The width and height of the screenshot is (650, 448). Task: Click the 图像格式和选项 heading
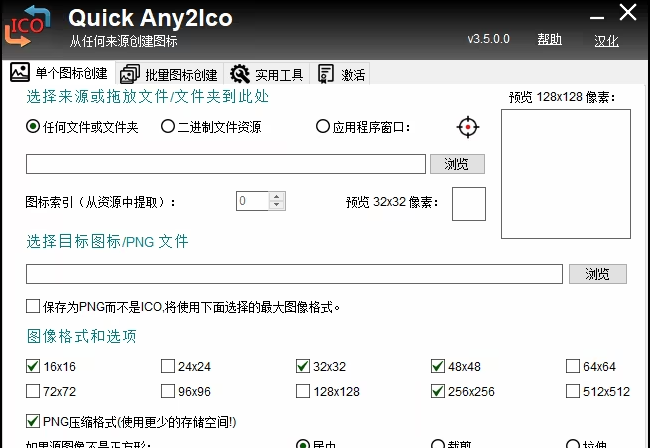[x=82, y=336]
